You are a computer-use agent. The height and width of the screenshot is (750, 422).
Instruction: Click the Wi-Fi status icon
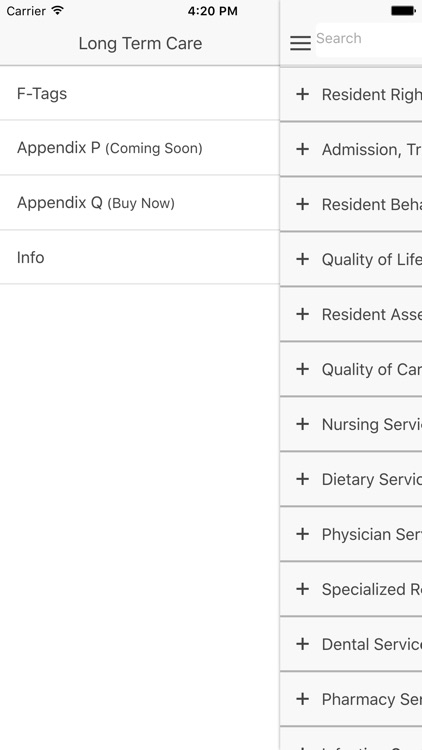(57, 11)
